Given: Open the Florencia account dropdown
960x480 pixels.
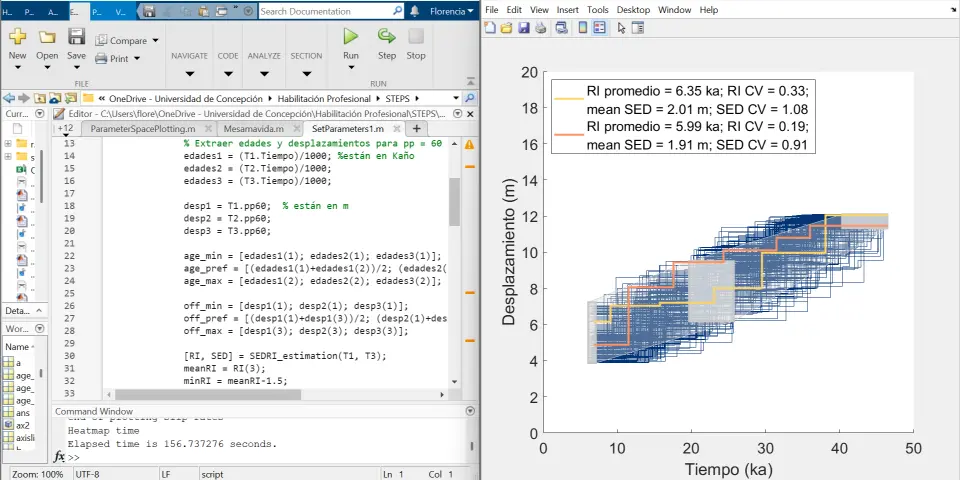Looking at the screenshot, I should (451, 11).
